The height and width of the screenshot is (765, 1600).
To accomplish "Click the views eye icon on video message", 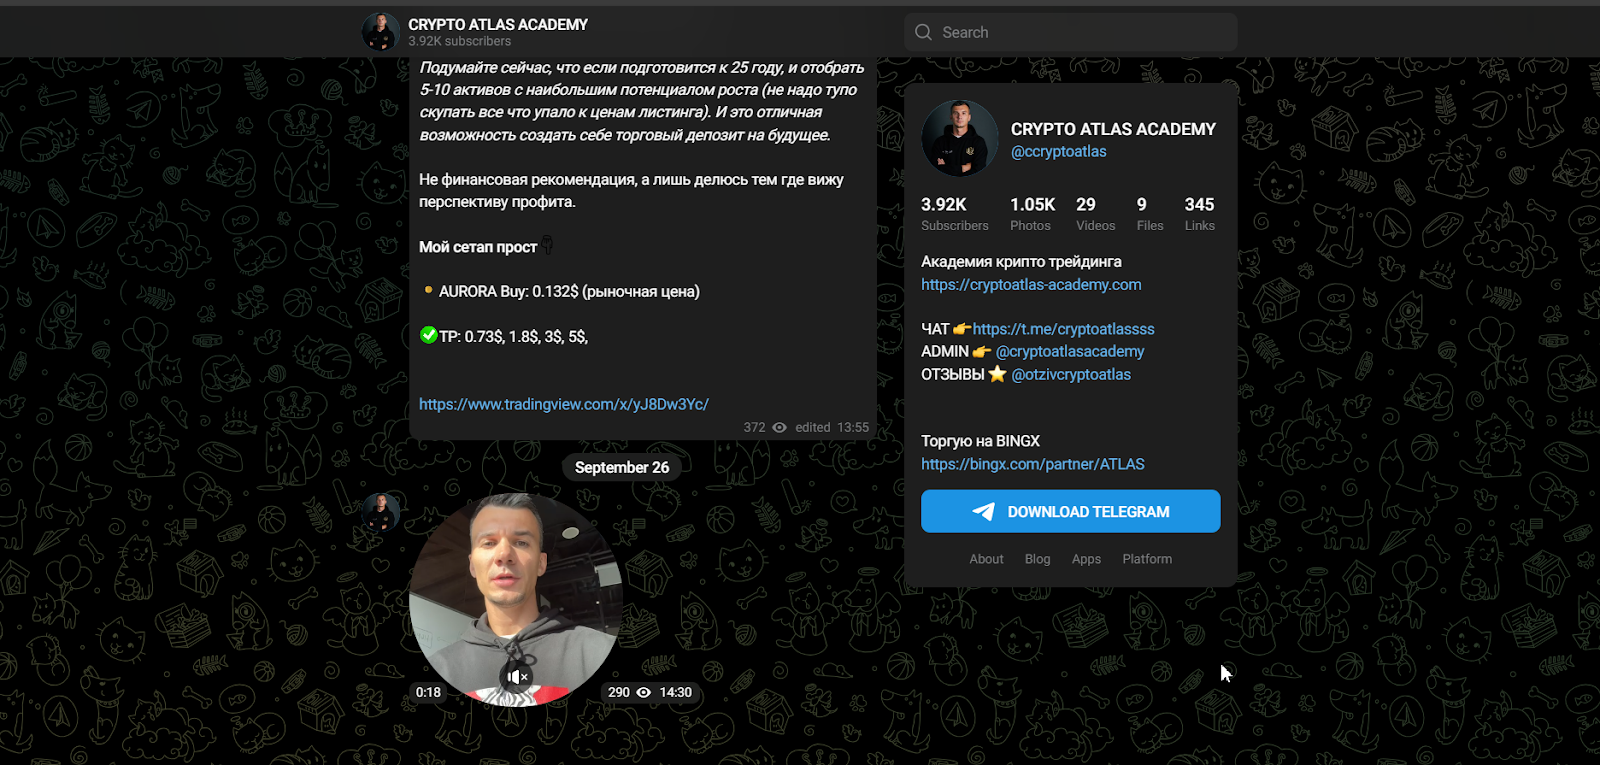I will tap(644, 692).
